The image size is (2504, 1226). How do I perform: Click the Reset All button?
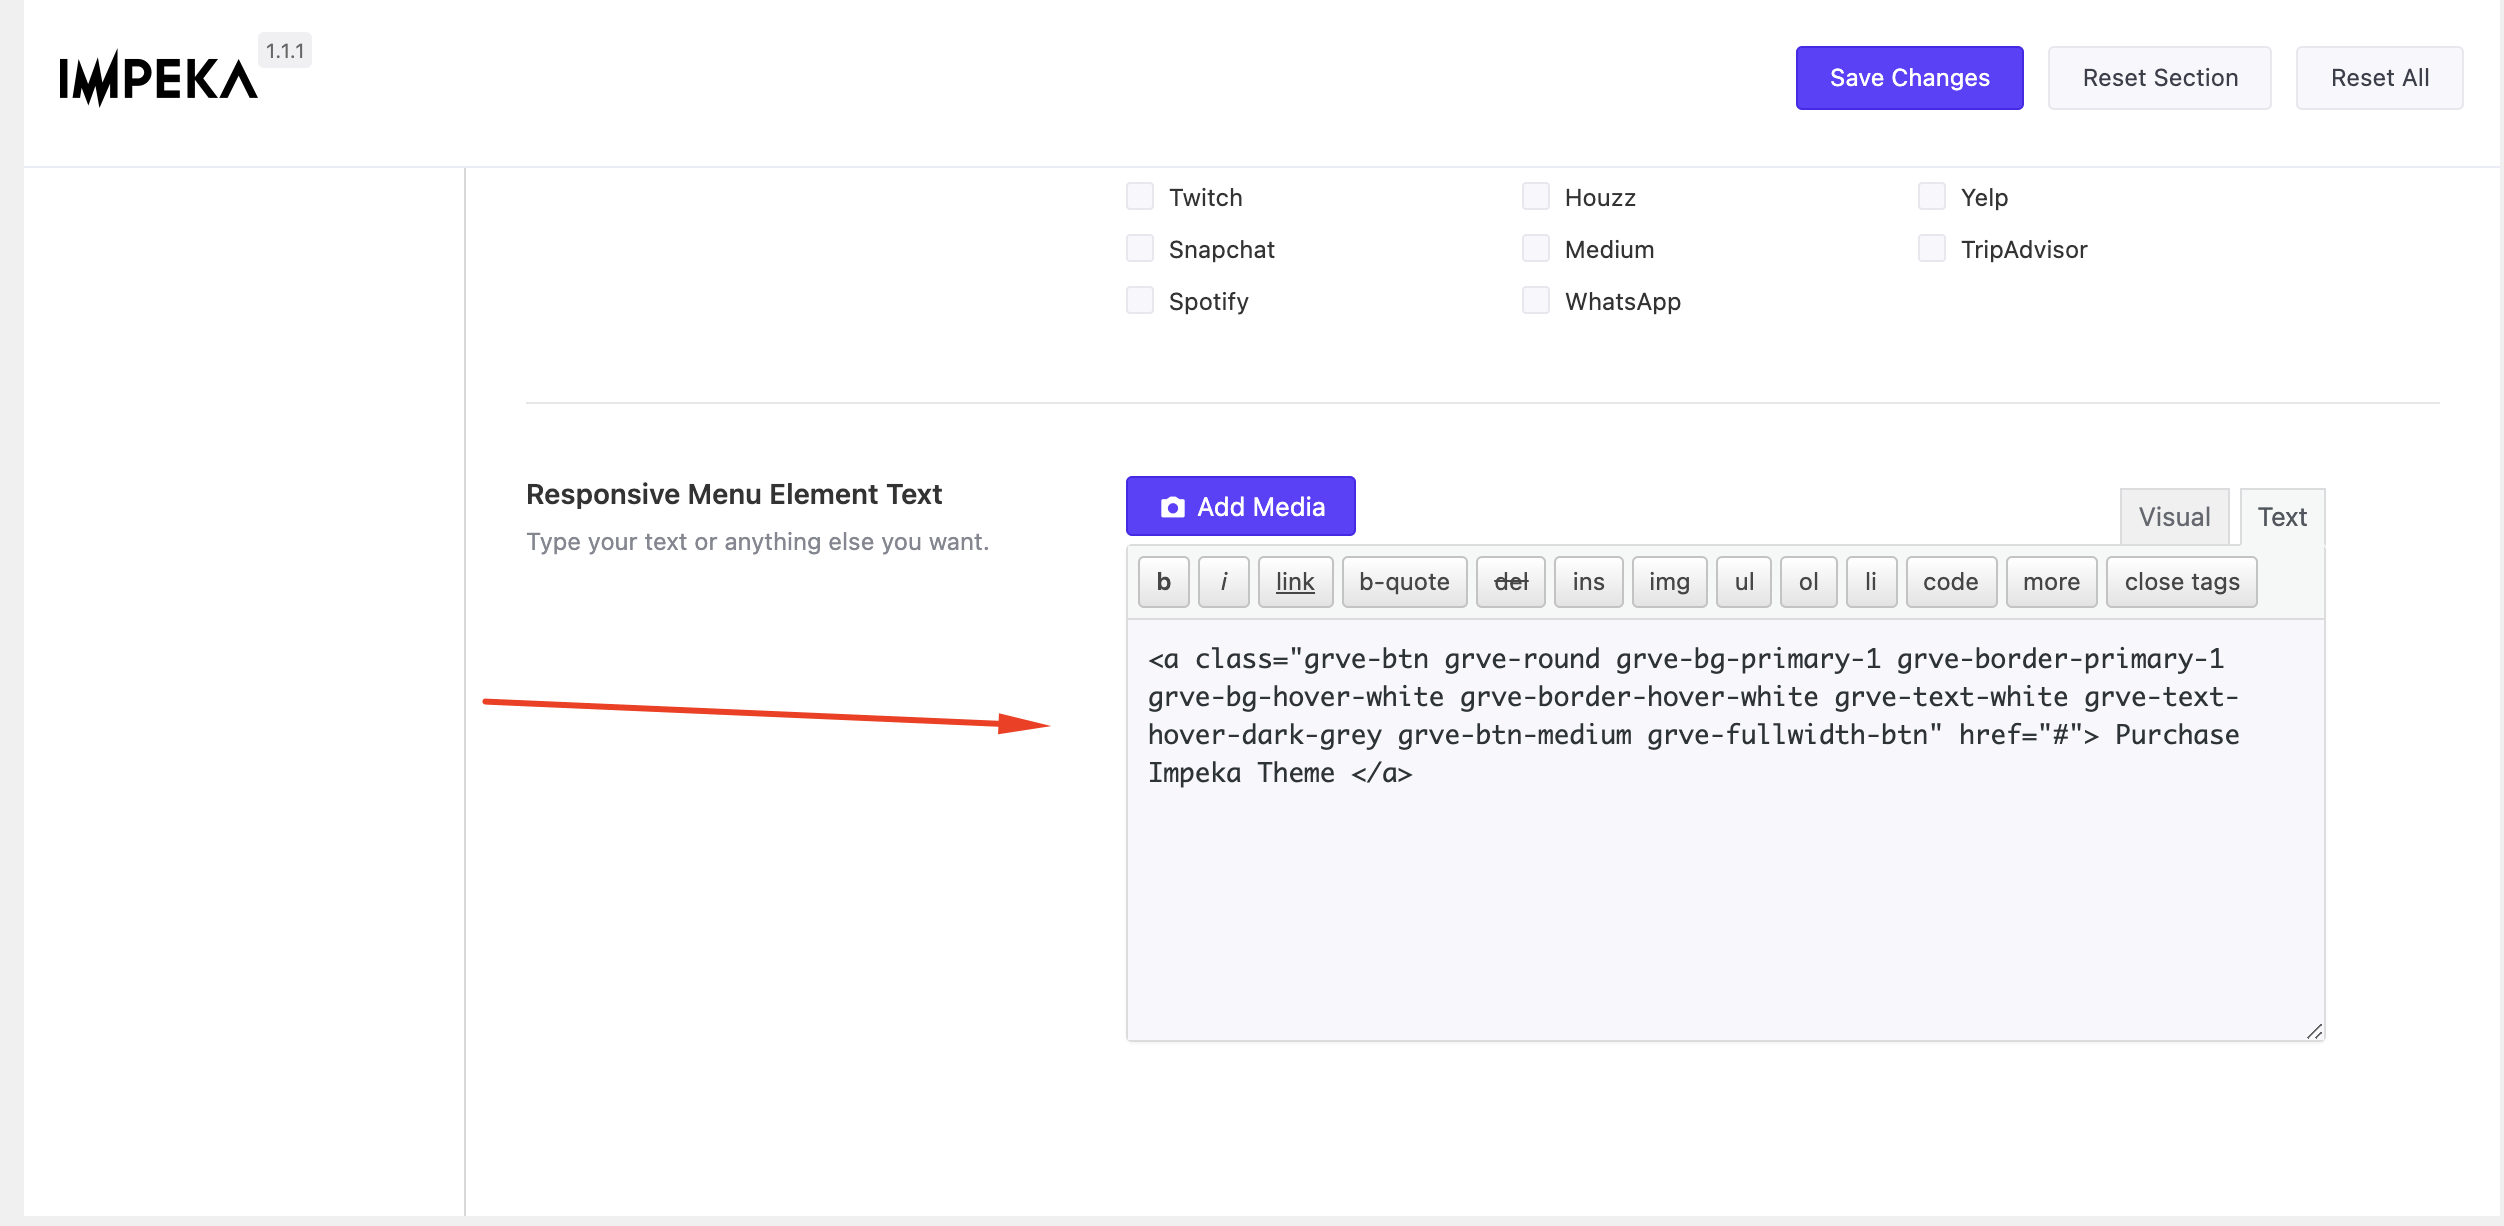(2379, 78)
